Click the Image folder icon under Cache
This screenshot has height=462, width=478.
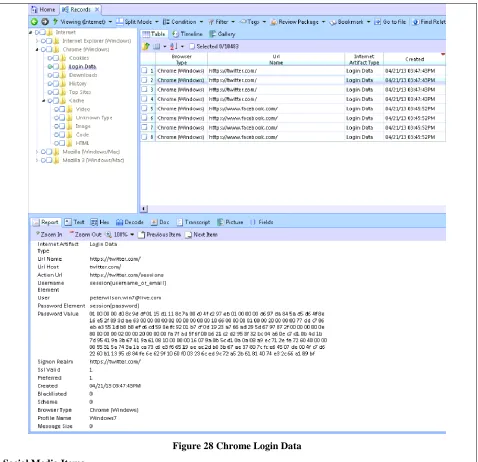pyautogui.click(x=70, y=126)
